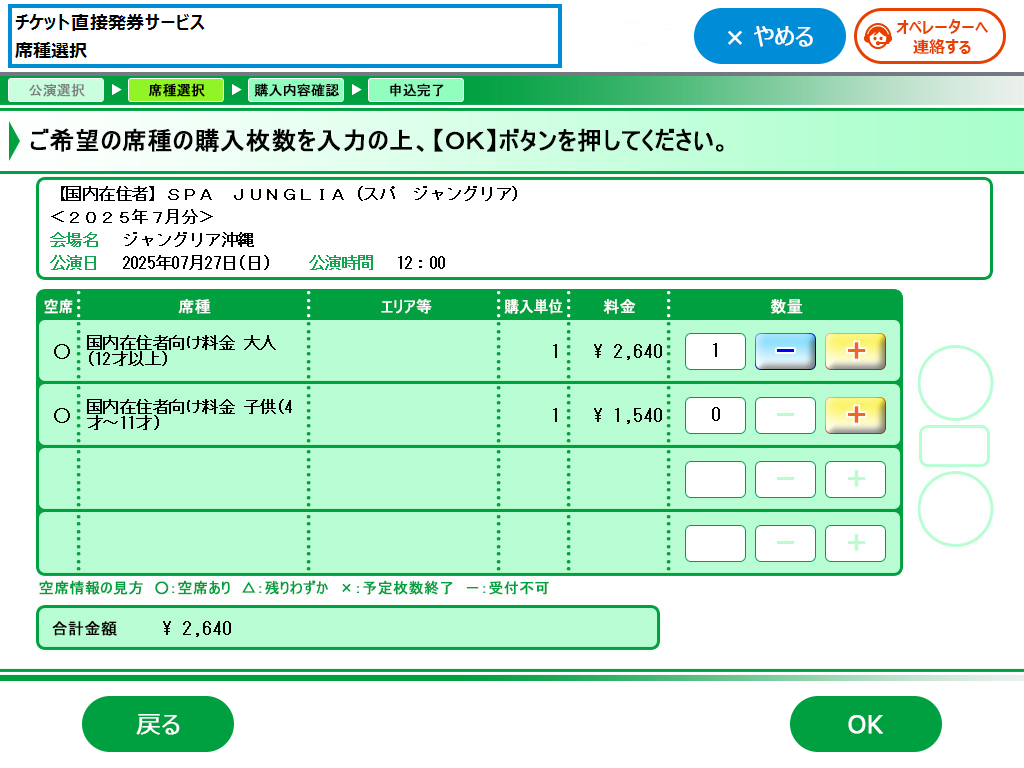Screen dimensions: 1024x768
Task: Click the performance date 2025年07月27日(日)
Action: click(196, 263)
